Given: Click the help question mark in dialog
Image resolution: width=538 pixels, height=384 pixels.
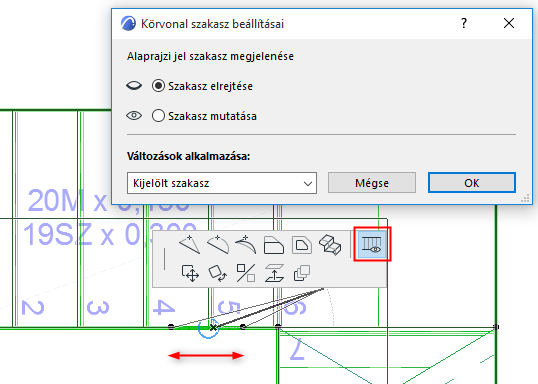Looking at the screenshot, I should (464, 23).
